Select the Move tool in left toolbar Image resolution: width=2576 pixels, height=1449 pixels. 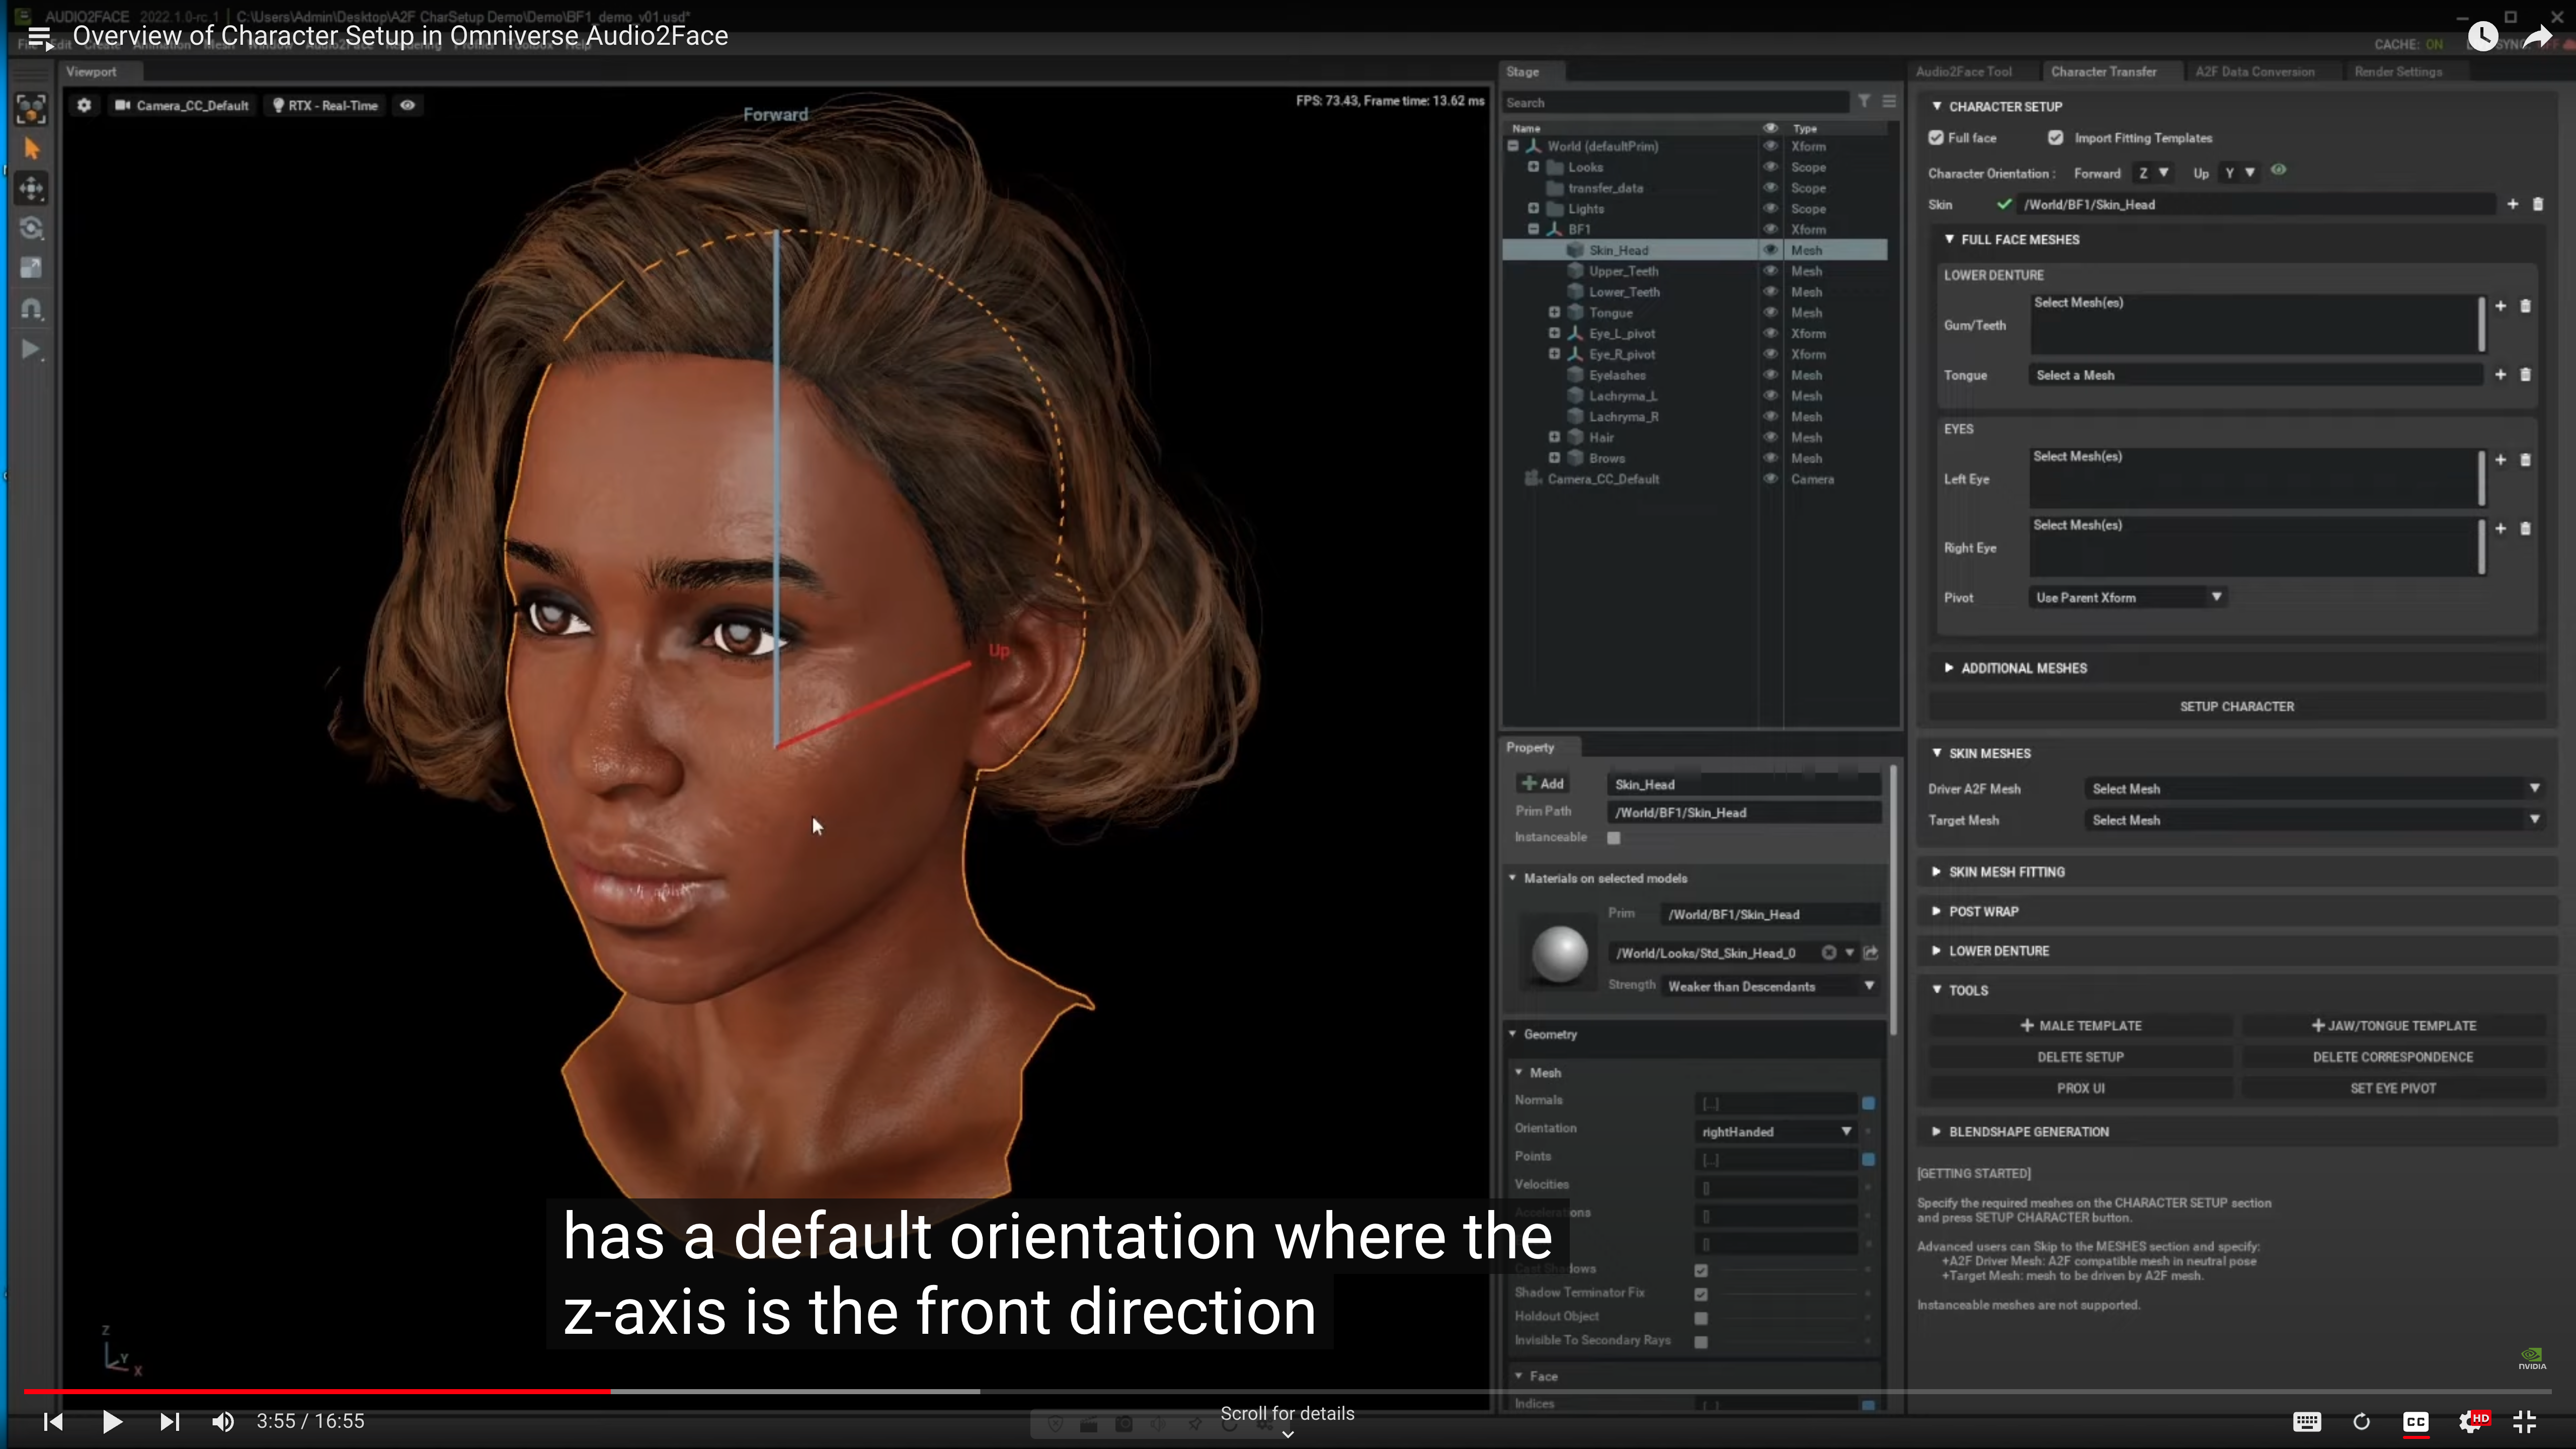click(32, 188)
